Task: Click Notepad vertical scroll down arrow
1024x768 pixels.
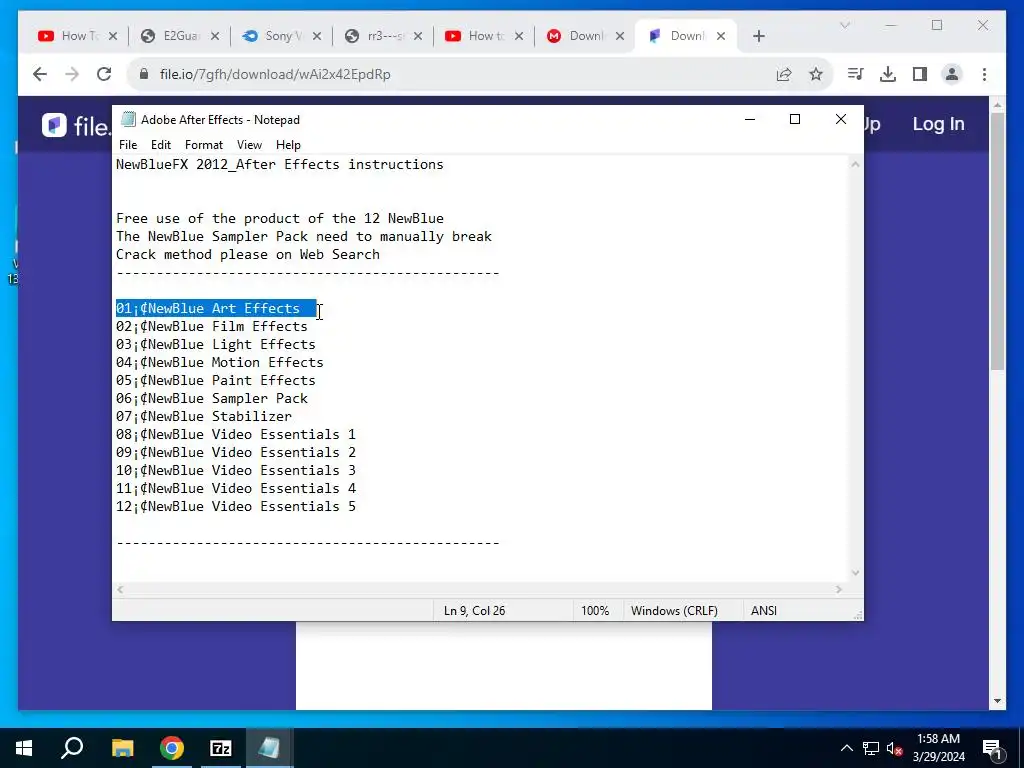Action: pos(855,573)
